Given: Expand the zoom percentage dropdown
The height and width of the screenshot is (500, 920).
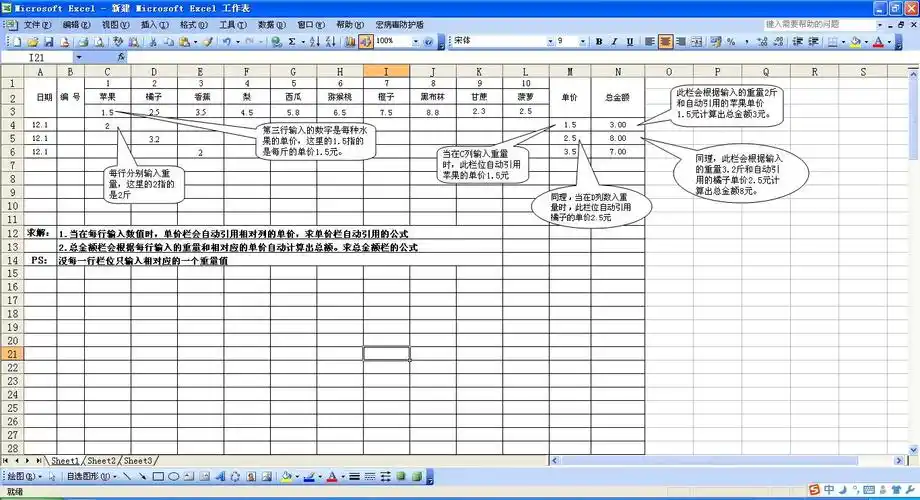Looking at the screenshot, I should [415, 42].
